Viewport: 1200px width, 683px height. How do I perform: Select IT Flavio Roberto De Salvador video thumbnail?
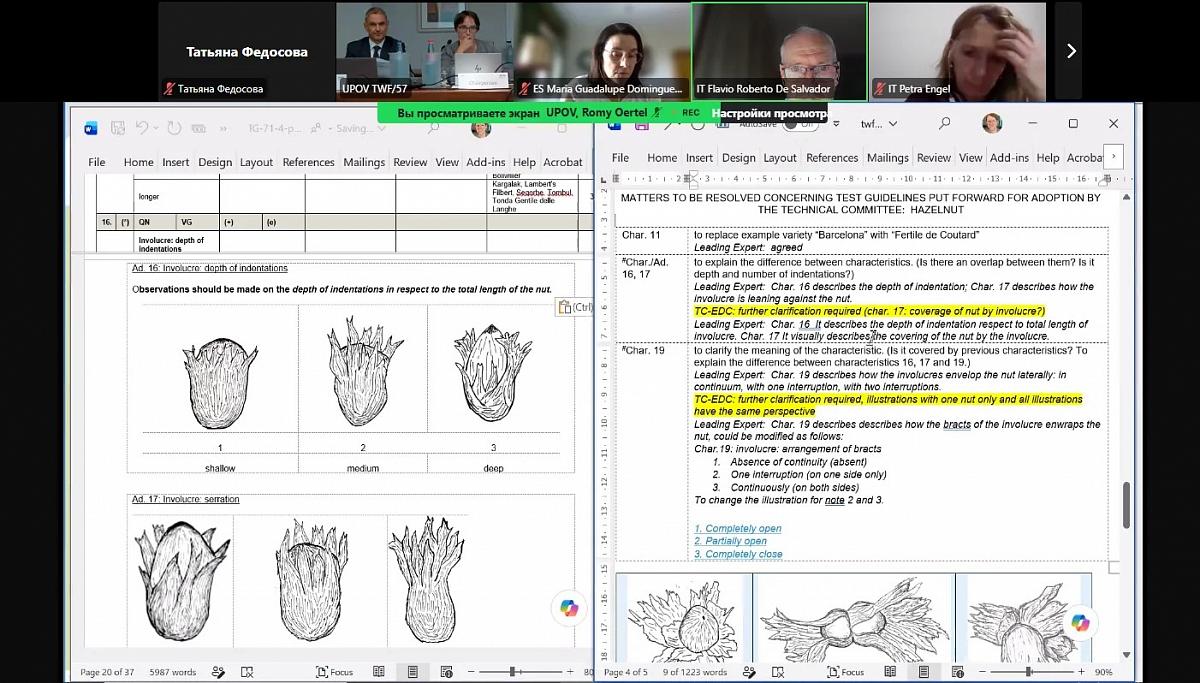click(x=780, y=51)
